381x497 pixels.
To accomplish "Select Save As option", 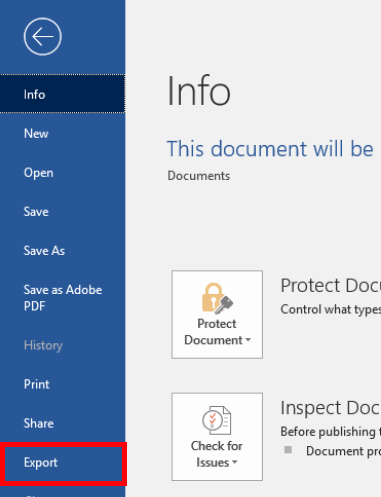I will pos(62,251).
